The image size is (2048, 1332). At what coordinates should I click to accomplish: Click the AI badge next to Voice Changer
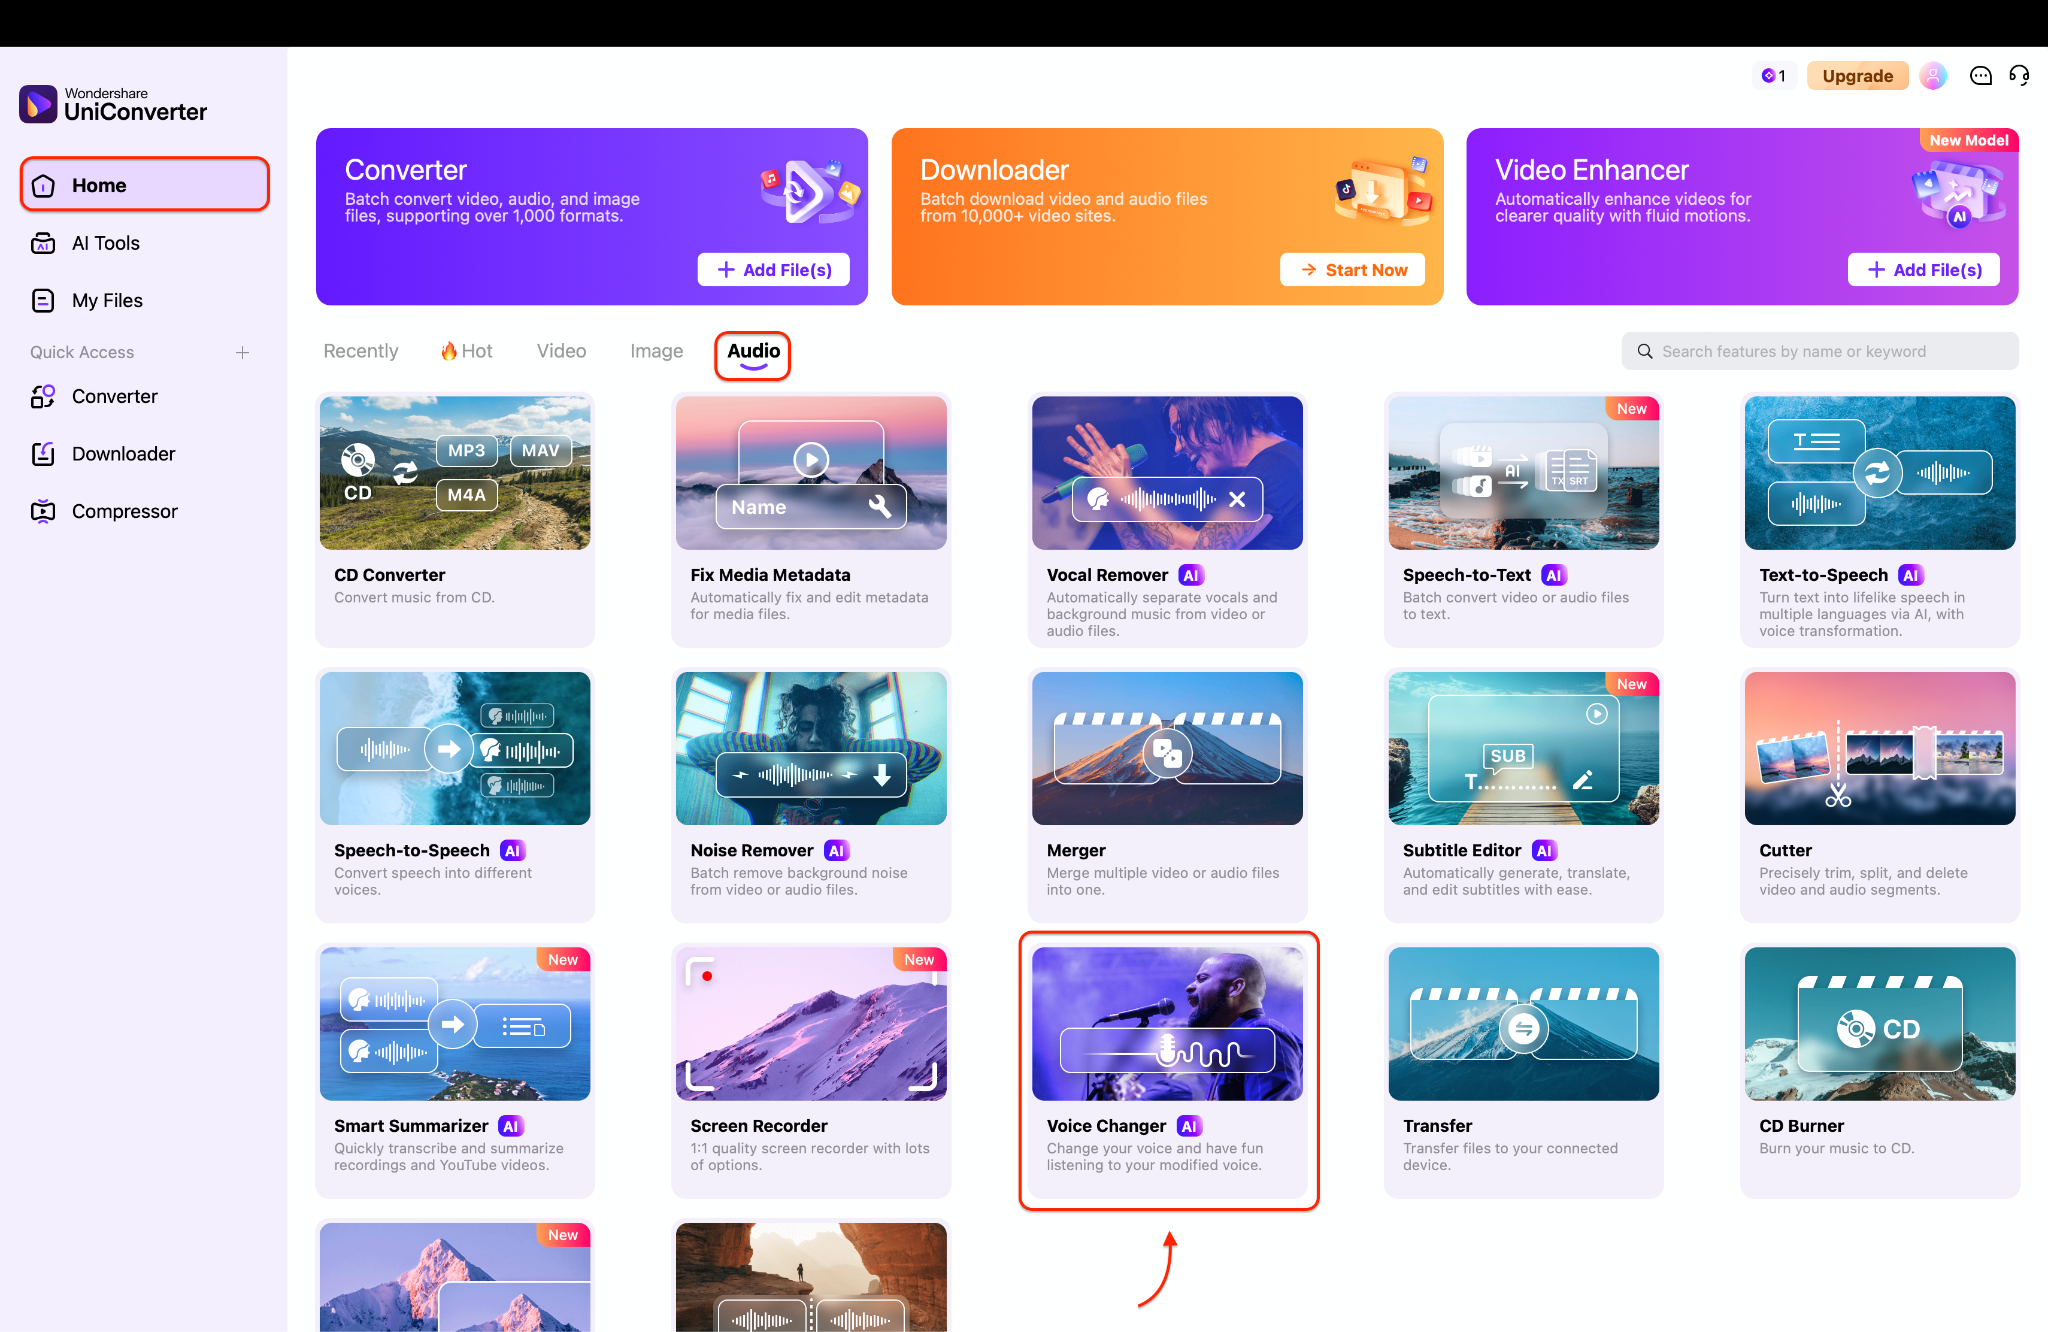coord(1188,1126)
